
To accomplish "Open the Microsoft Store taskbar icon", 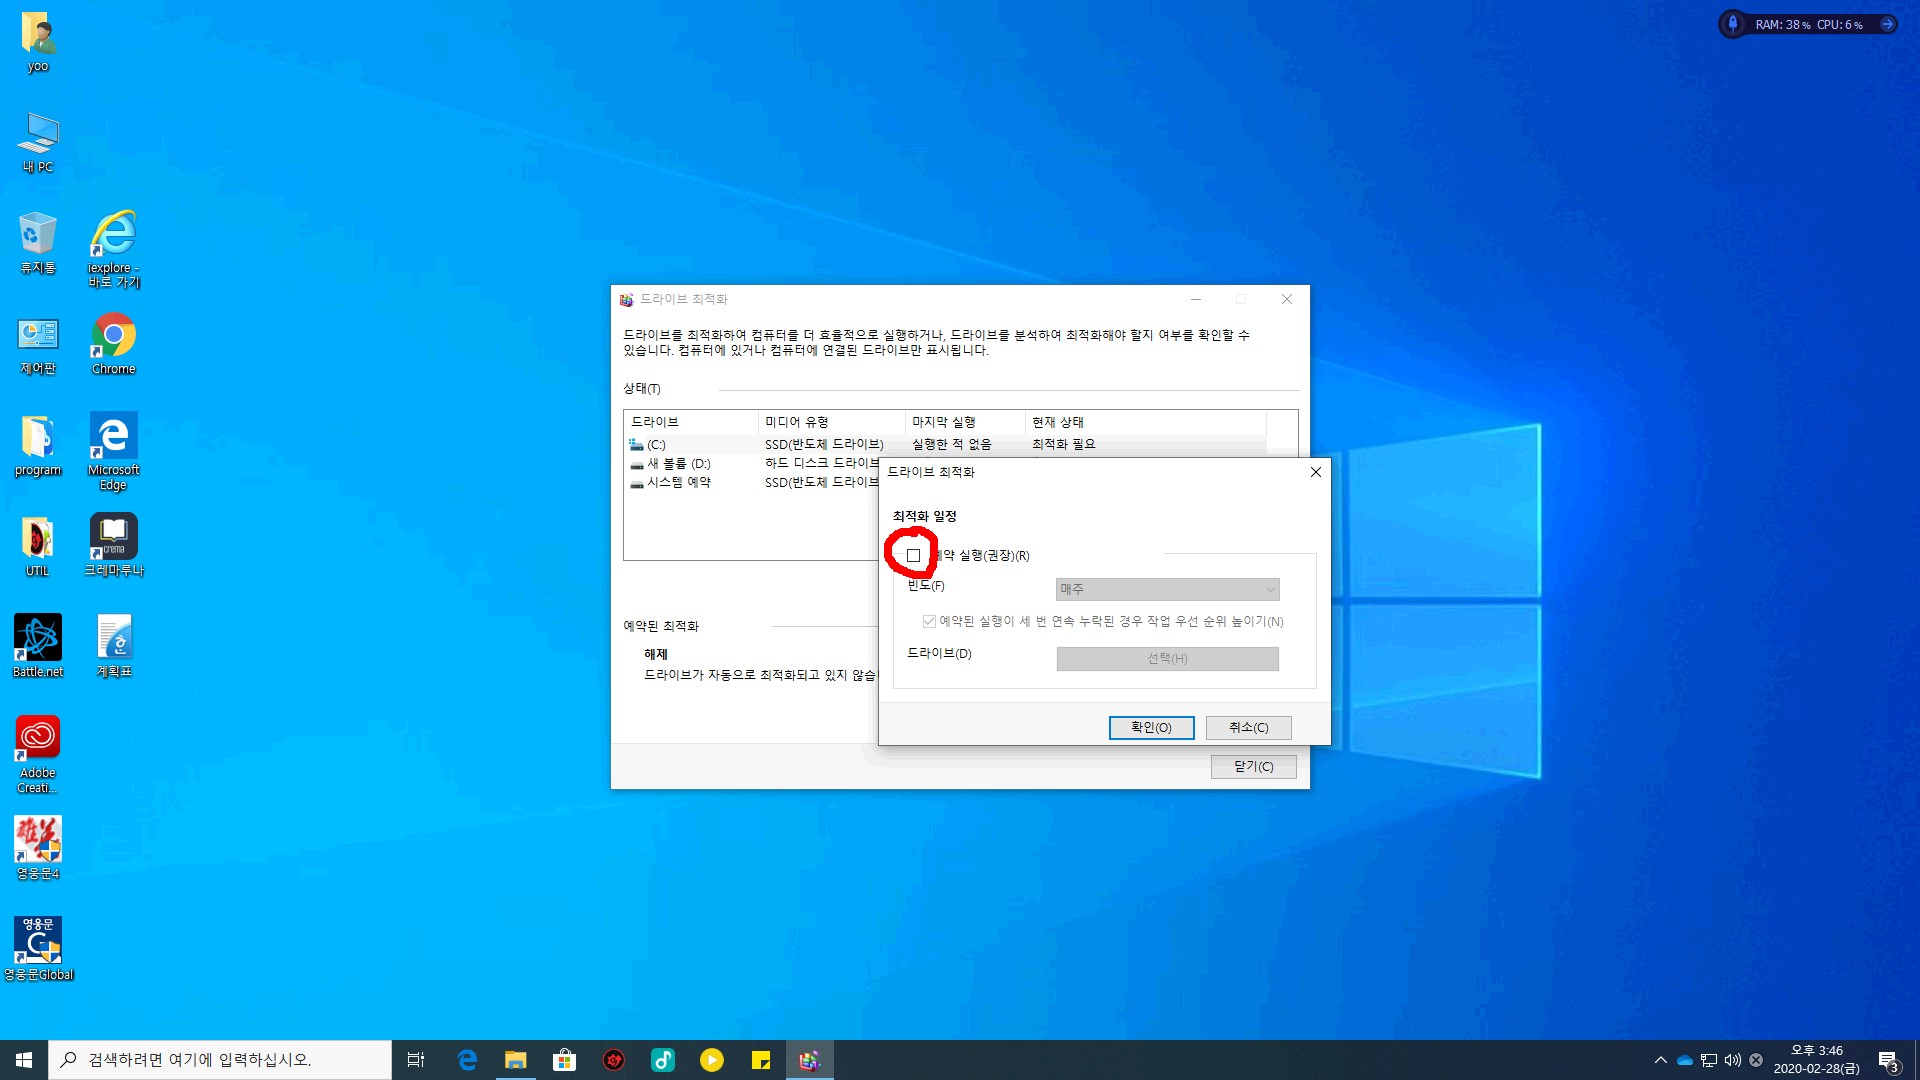I will pos(564,1060).
